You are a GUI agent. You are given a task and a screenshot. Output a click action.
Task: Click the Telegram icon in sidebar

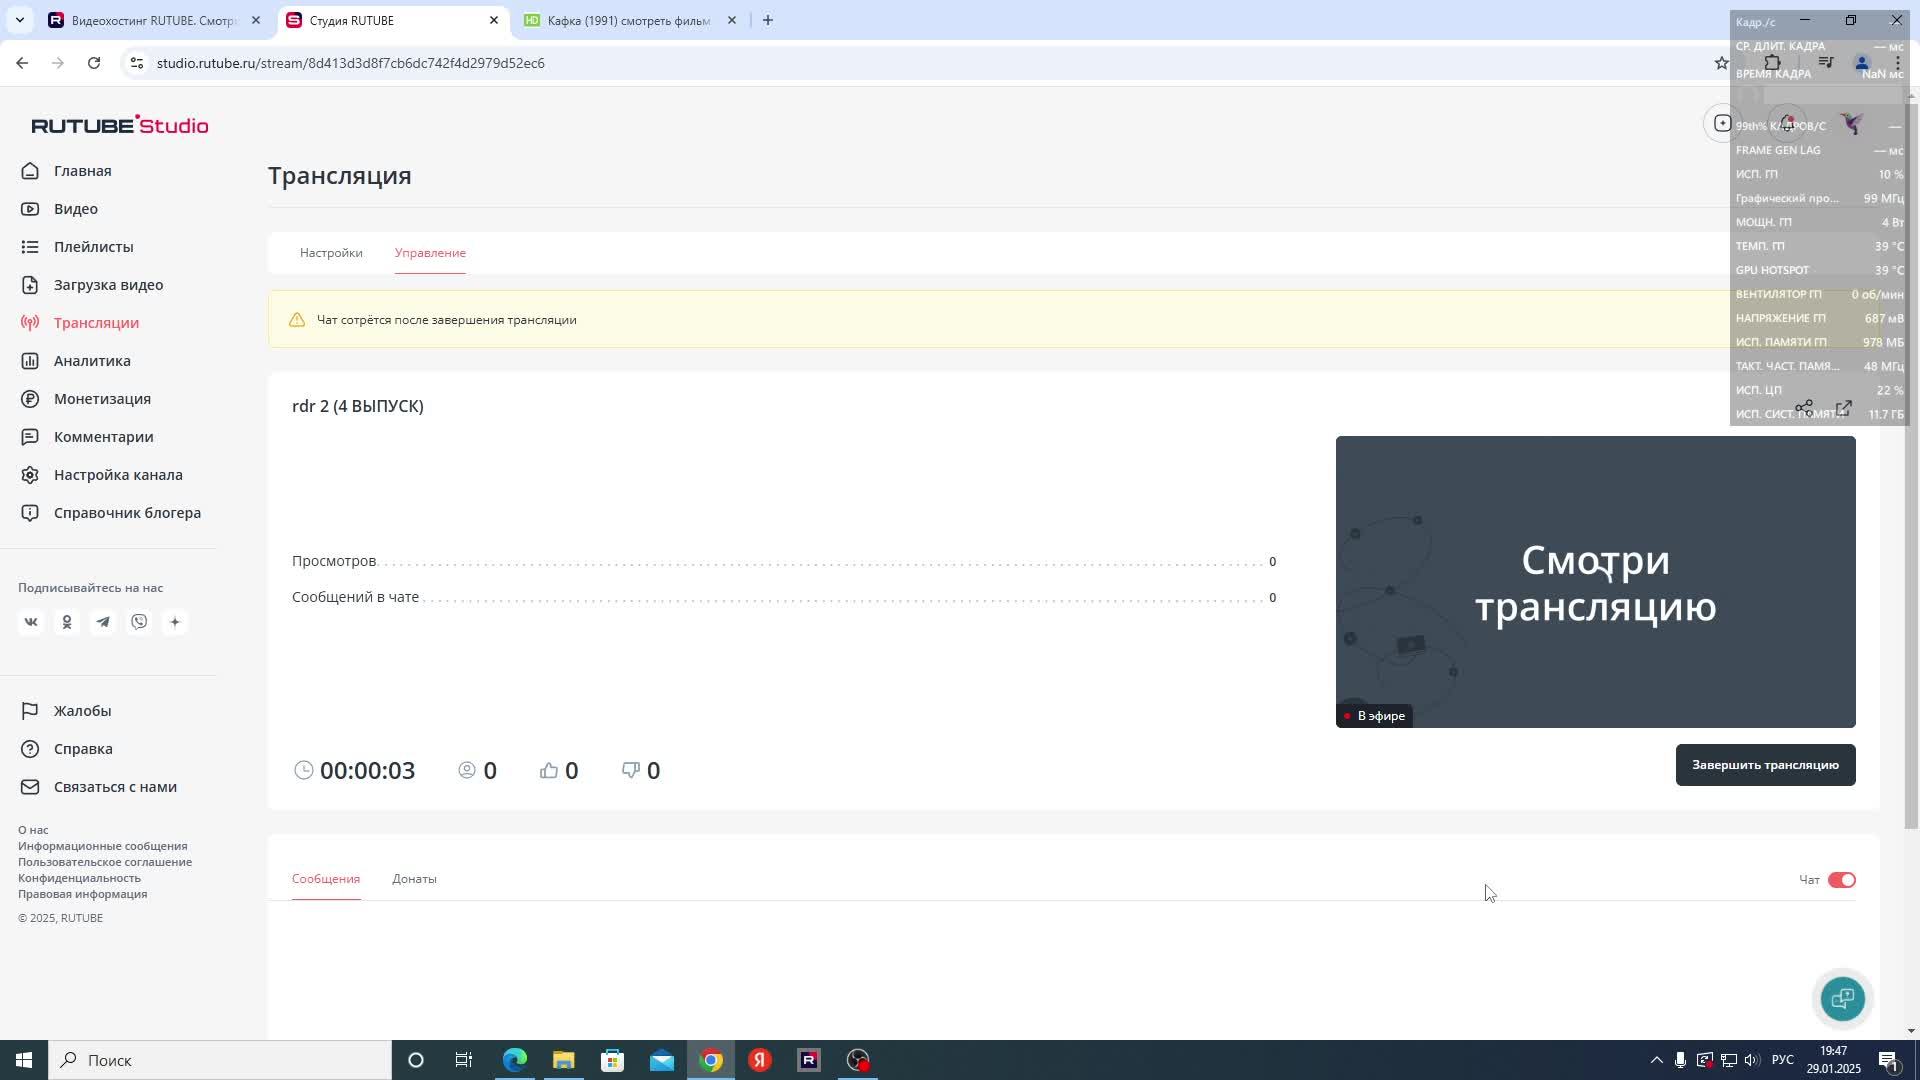click(103, 622)
